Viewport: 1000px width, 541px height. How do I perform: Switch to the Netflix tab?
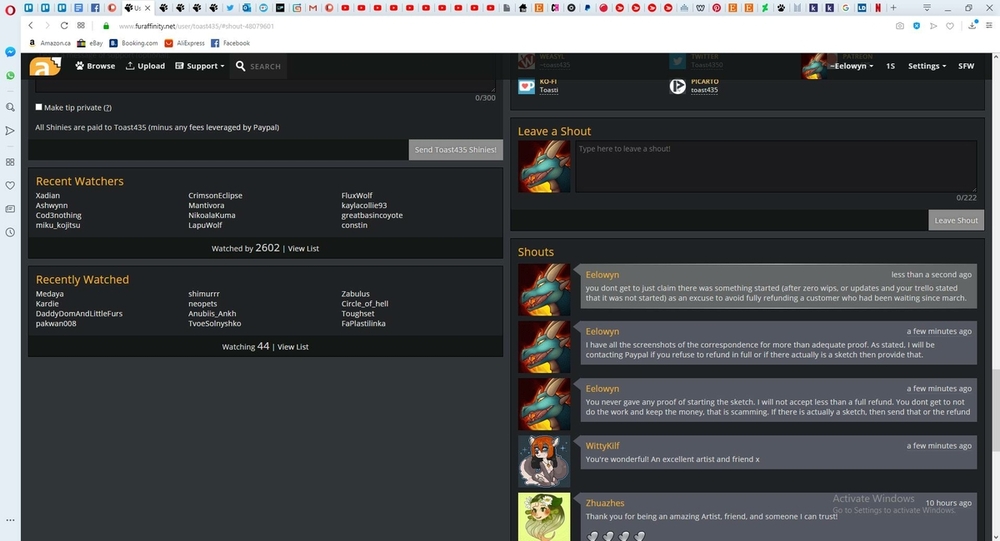click(x=878, y=8)
